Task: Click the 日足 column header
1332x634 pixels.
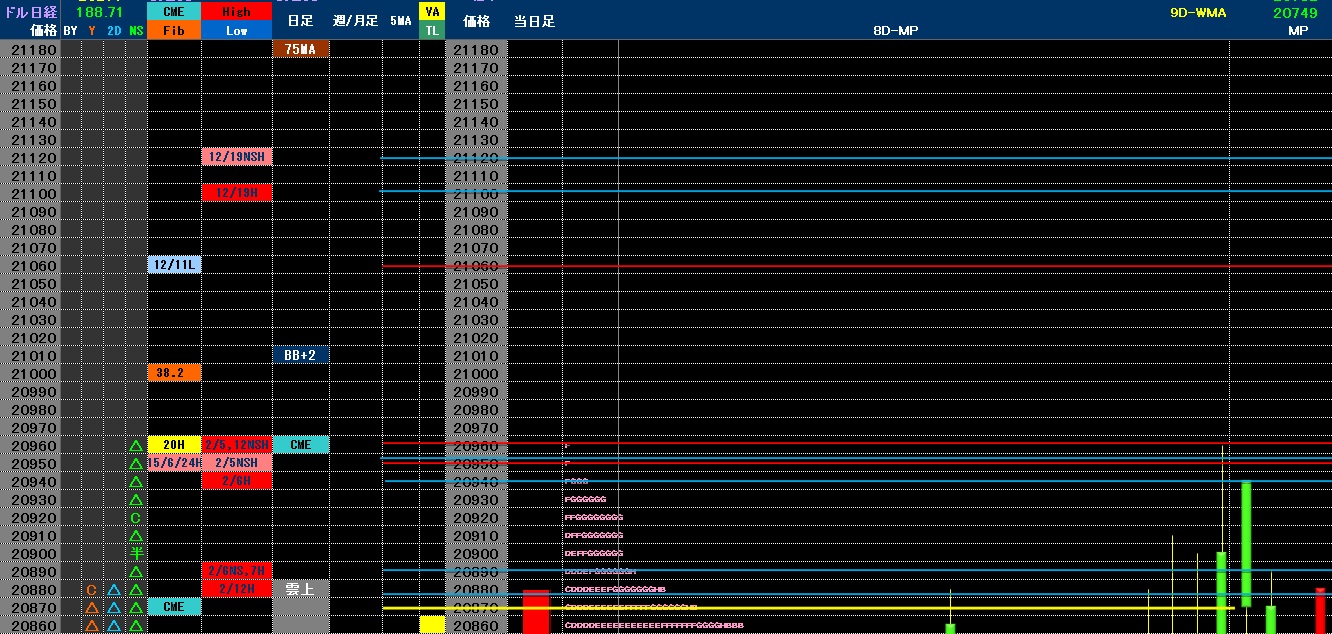Action: (x=301, y=20)
